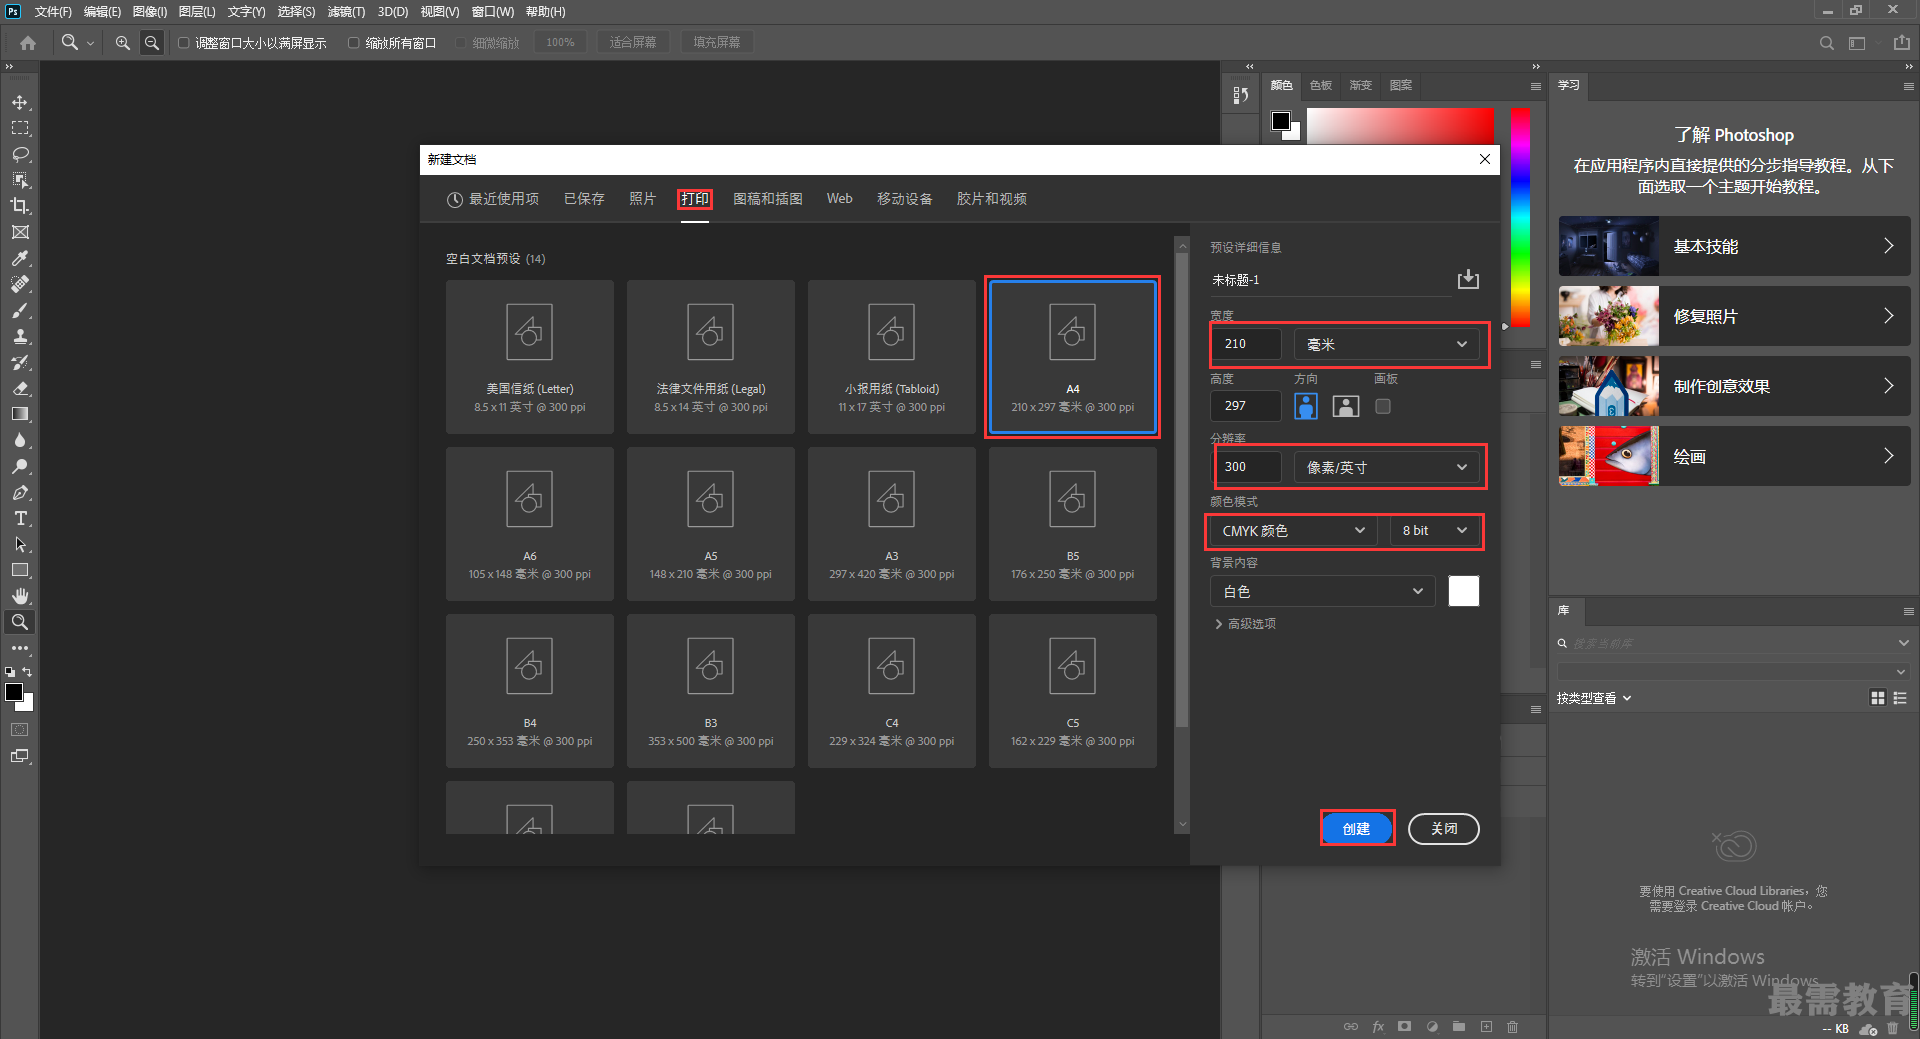
Task: Click the zoom-out magnifier in options bar
Action: pos(152,43)
